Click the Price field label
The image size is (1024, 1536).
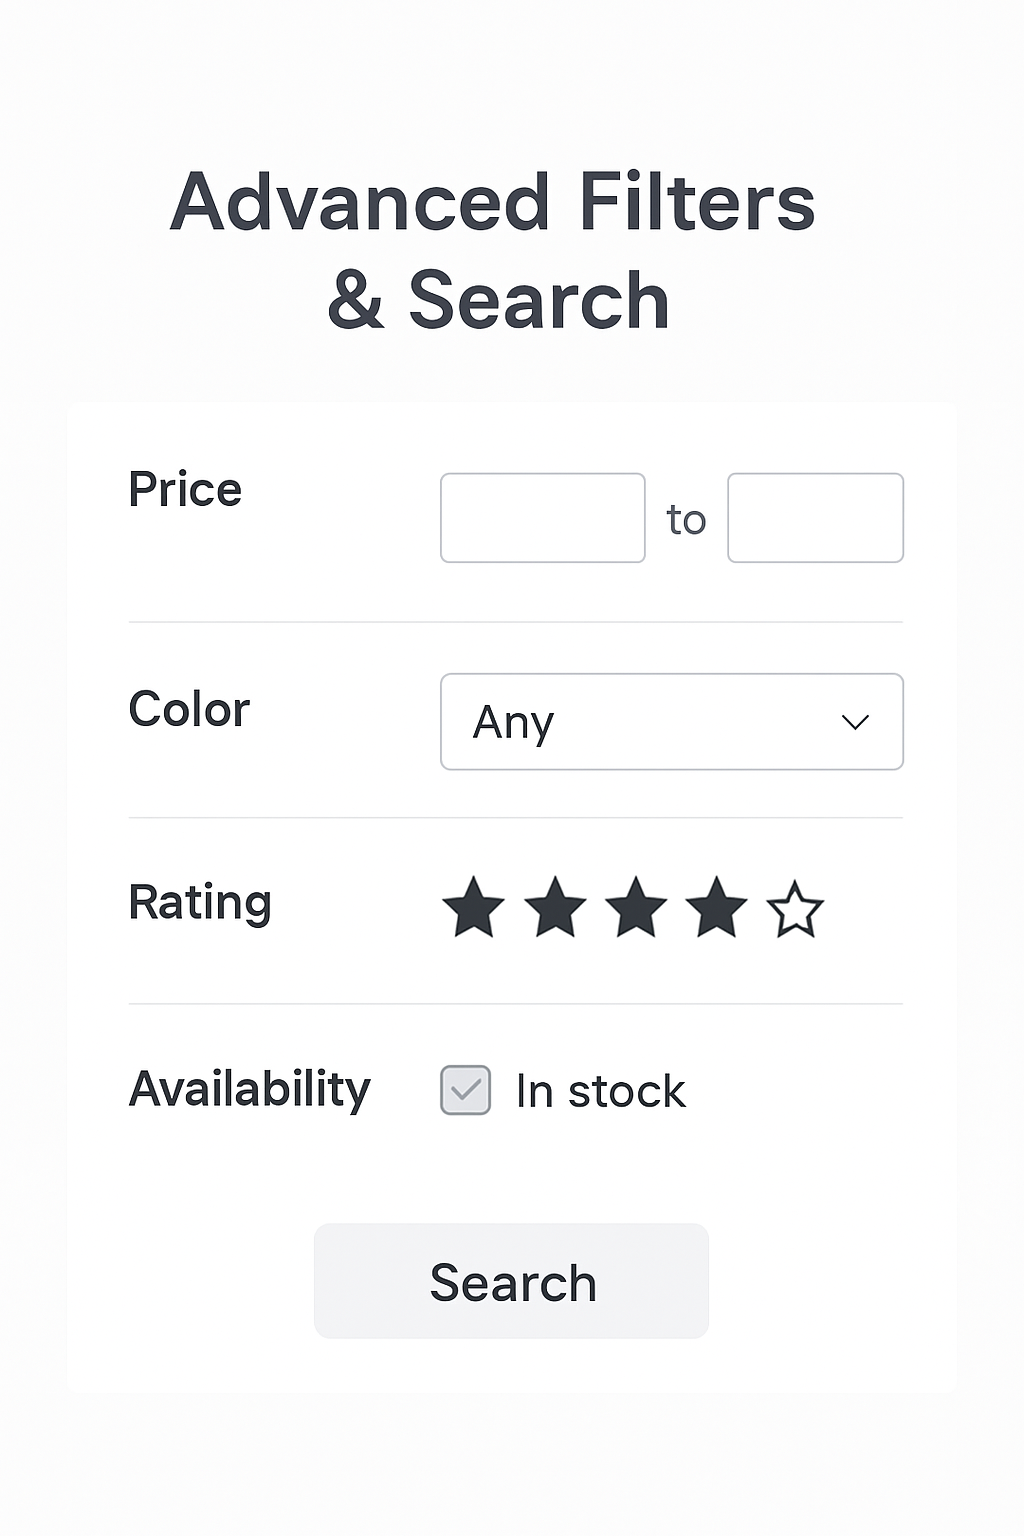[x=185, y=490]
